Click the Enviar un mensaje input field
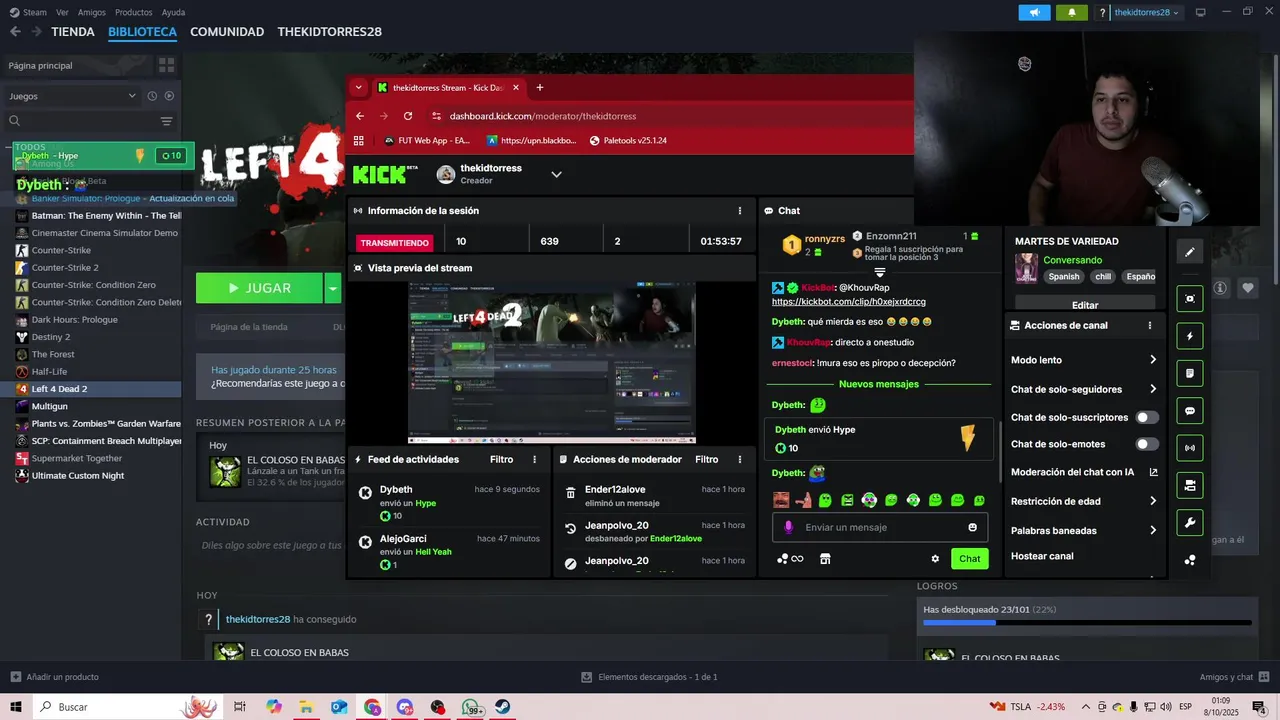The image size is (1280, 720). 880,527
